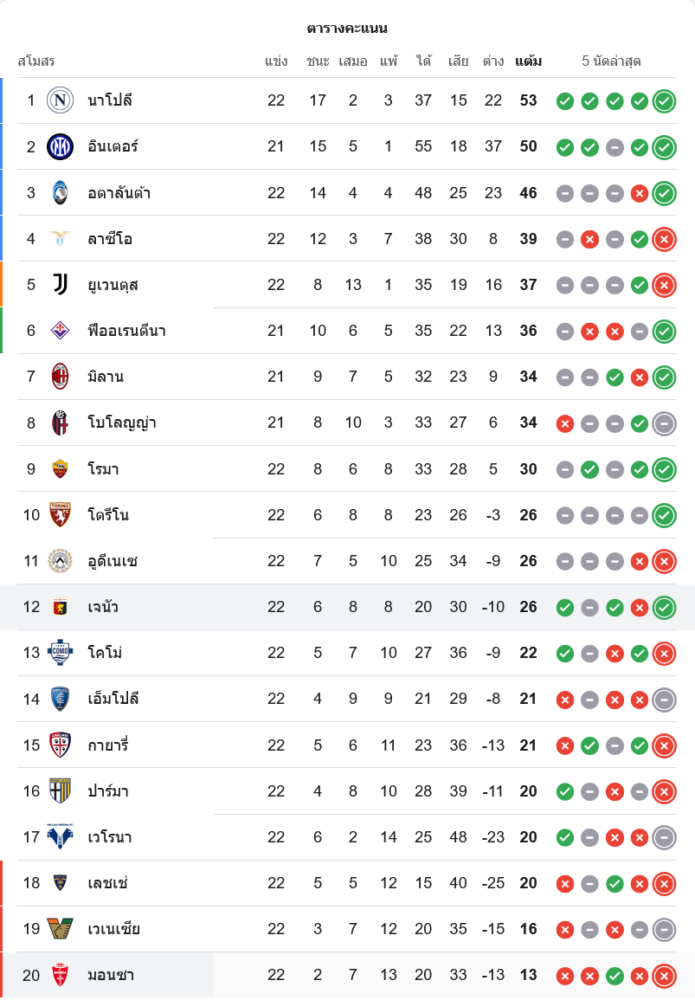Click the ตารางคะแนน table title
Viewport: 695px width, 1000px height.
347,28
